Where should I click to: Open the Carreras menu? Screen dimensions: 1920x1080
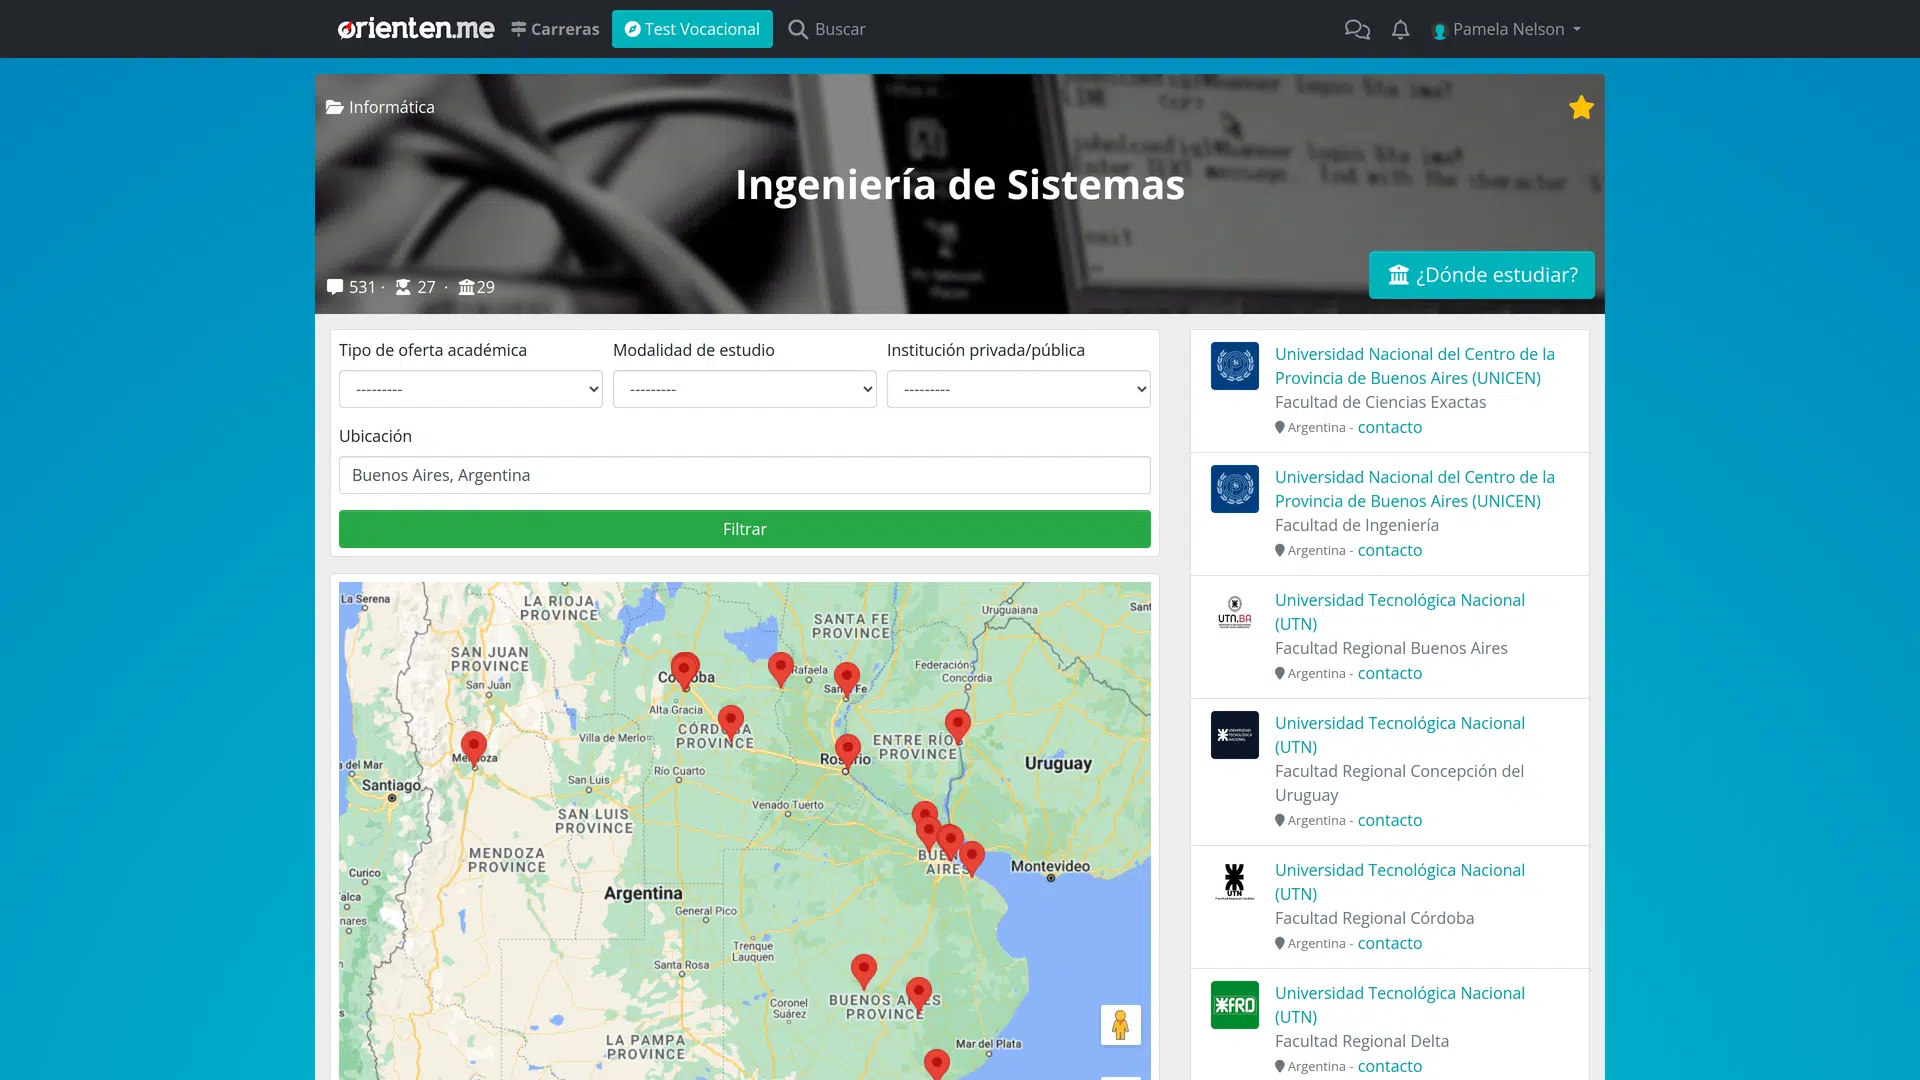pos(555,29)
